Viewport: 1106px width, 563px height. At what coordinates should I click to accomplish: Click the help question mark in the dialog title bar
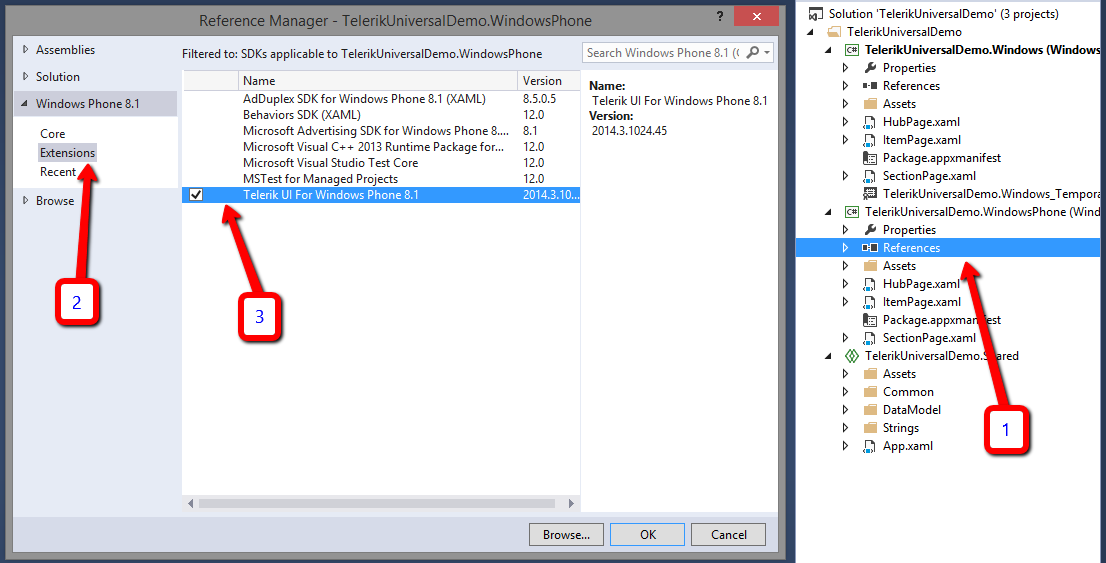tap(720, 16)
